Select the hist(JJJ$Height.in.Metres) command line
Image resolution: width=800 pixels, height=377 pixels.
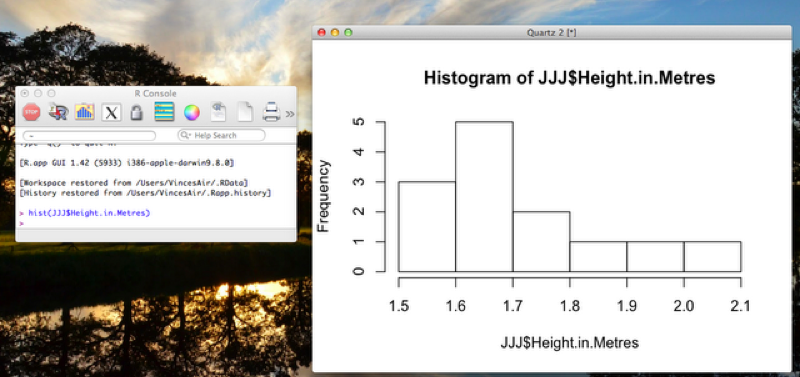(89, 213)
